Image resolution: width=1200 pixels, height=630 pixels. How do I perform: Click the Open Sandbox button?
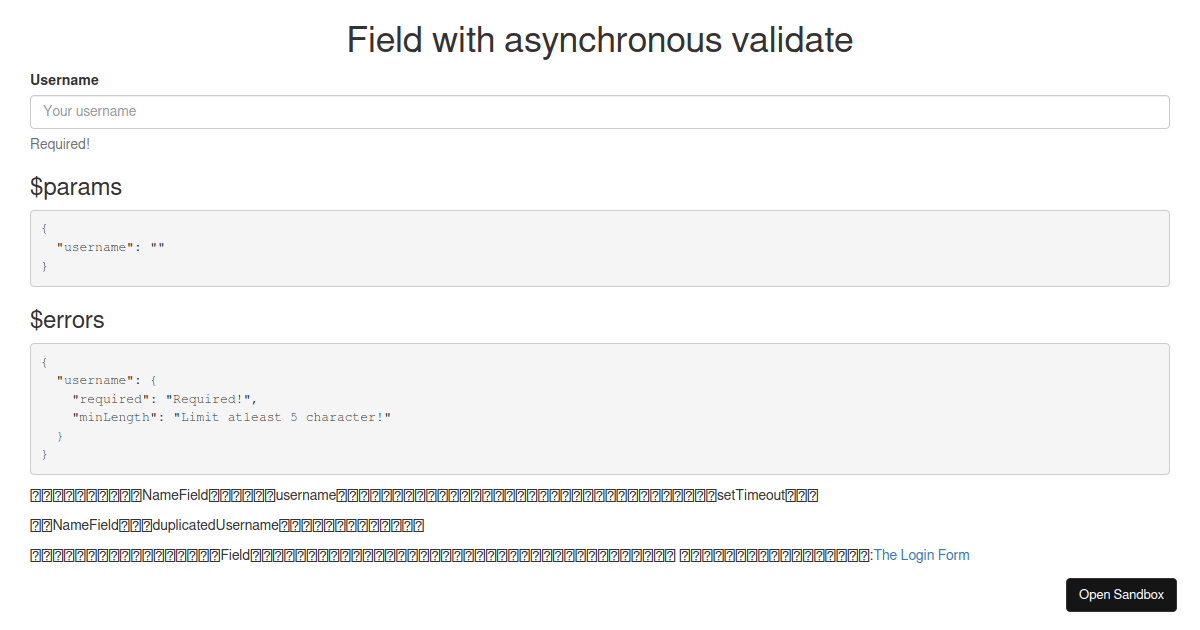point(1121,594)
